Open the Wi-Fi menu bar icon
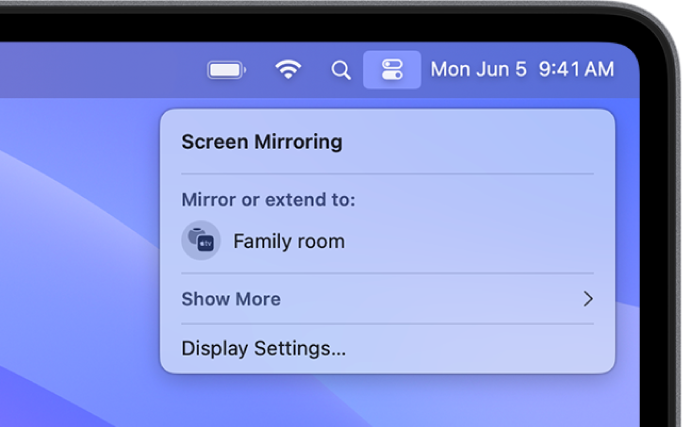Screen dimensions: 684x428 [288, 70]
